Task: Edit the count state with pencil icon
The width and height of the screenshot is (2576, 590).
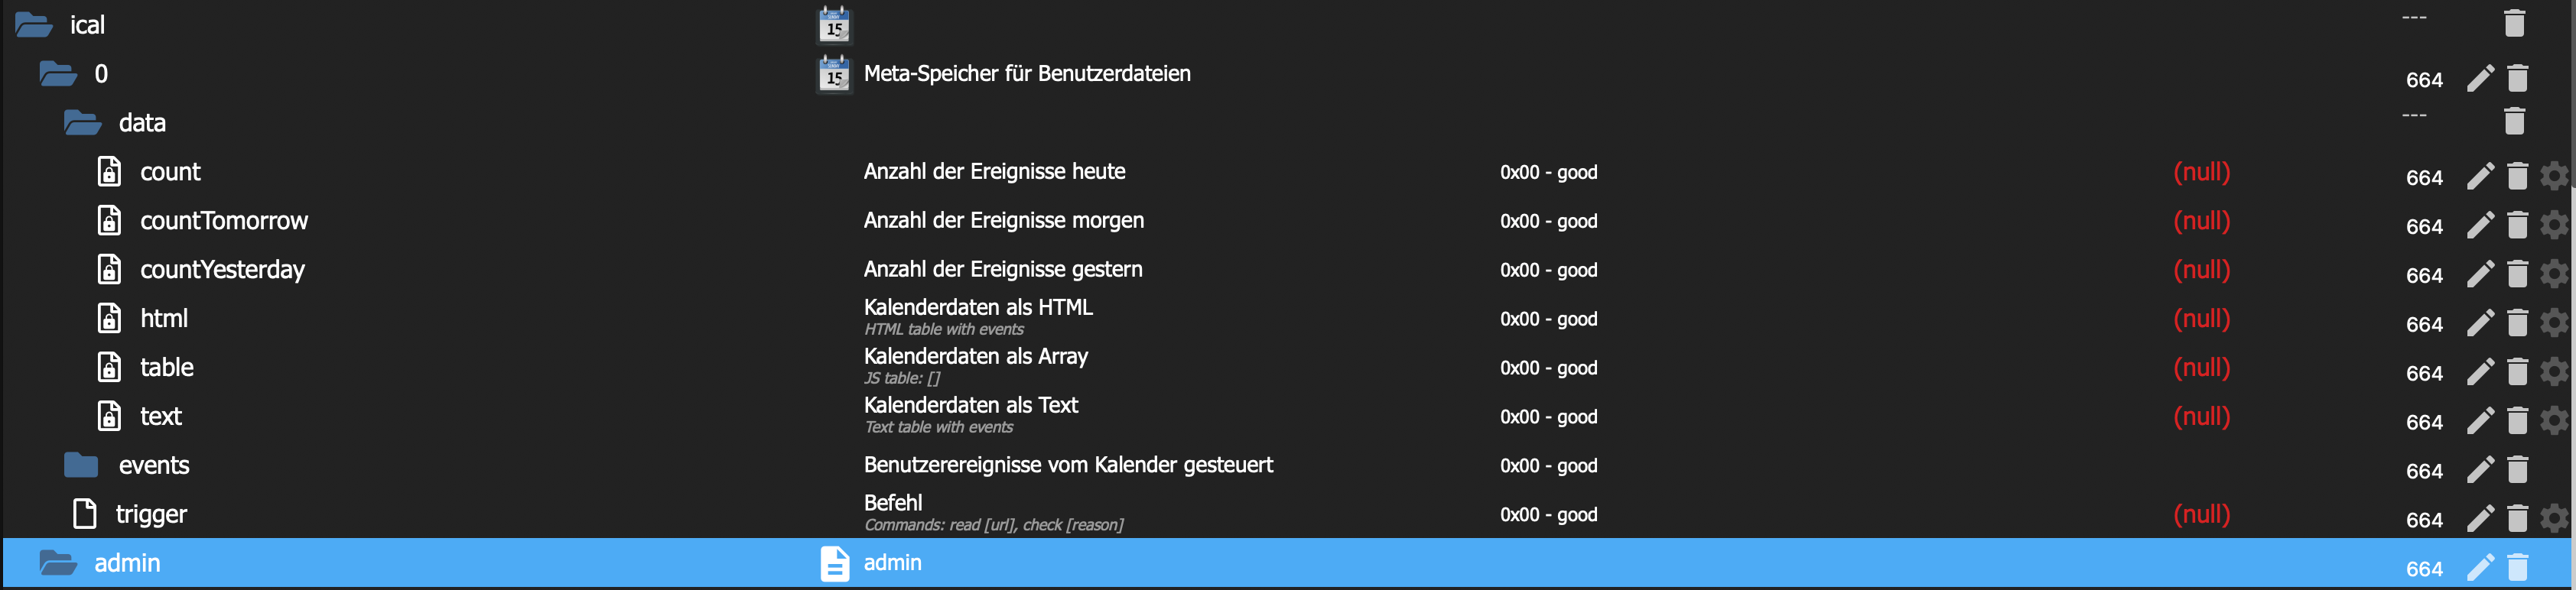Action: click(x=2479, y=177)
